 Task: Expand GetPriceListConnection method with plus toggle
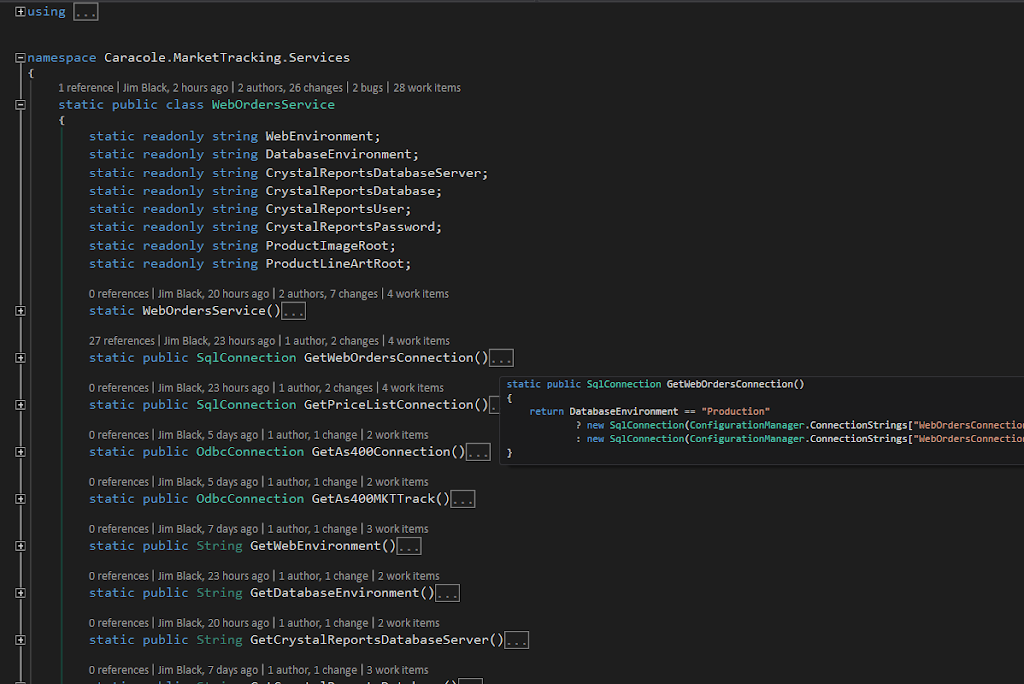tap(20, 405)
